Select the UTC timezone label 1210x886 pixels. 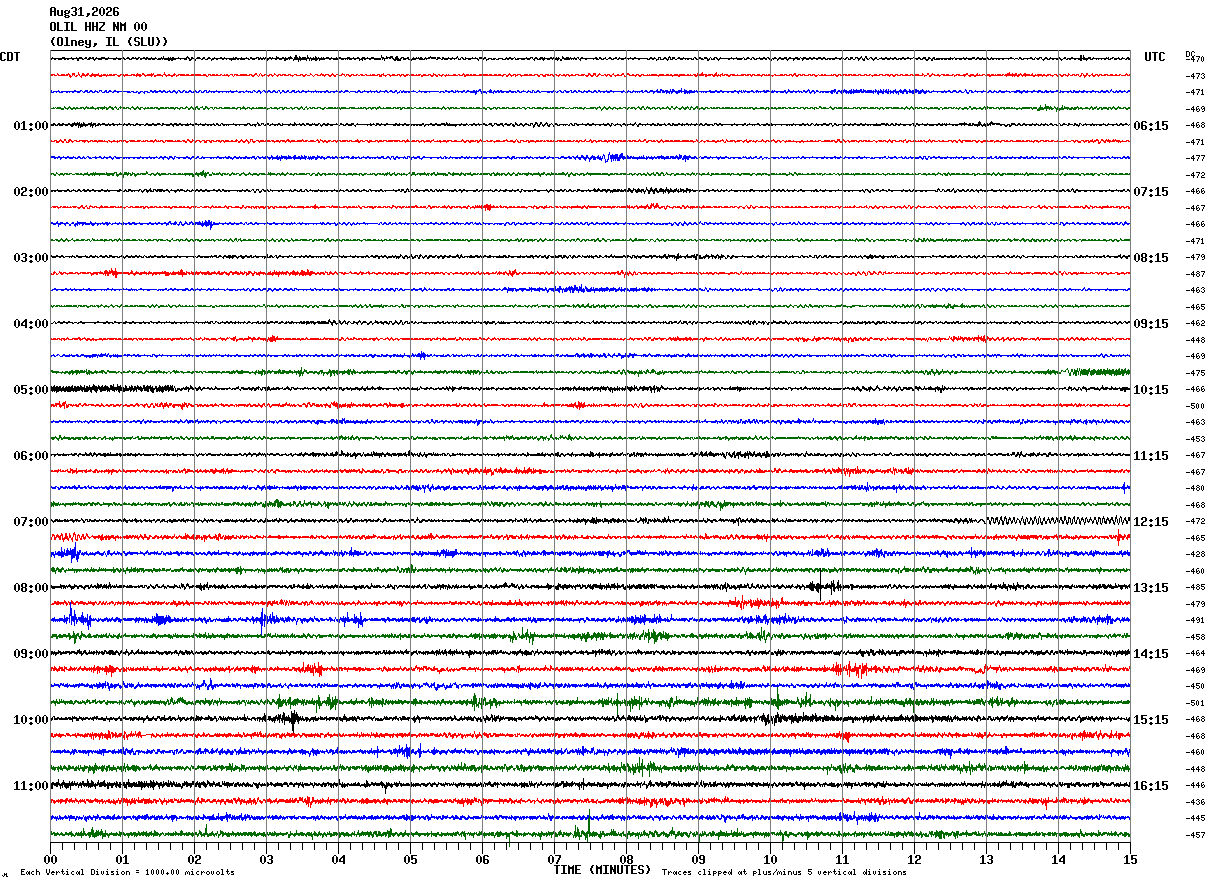[1154, 58]
